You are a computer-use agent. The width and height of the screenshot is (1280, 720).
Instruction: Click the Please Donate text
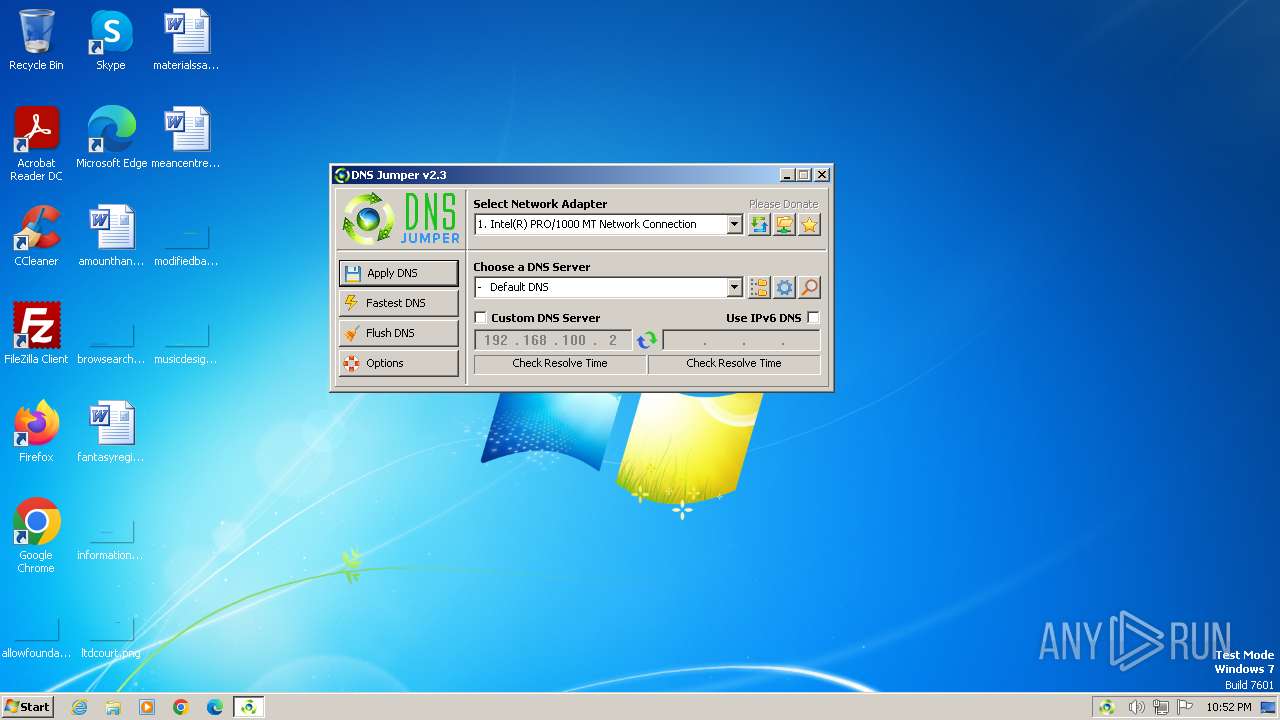[x=783, y=204]
